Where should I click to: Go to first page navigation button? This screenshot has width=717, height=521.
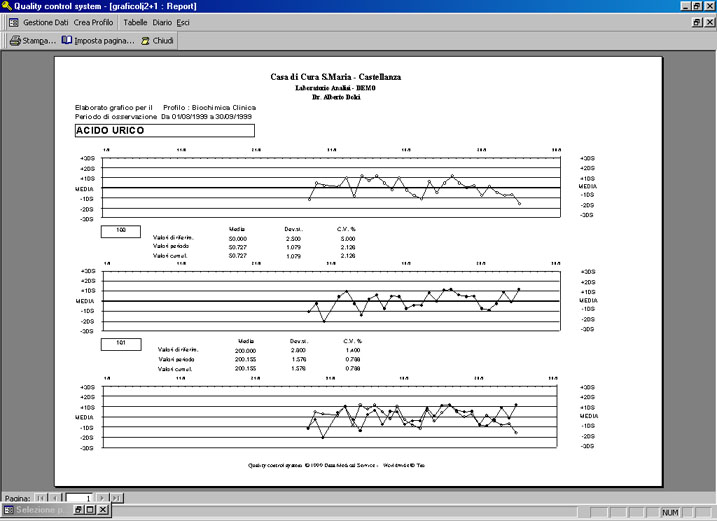41,498
